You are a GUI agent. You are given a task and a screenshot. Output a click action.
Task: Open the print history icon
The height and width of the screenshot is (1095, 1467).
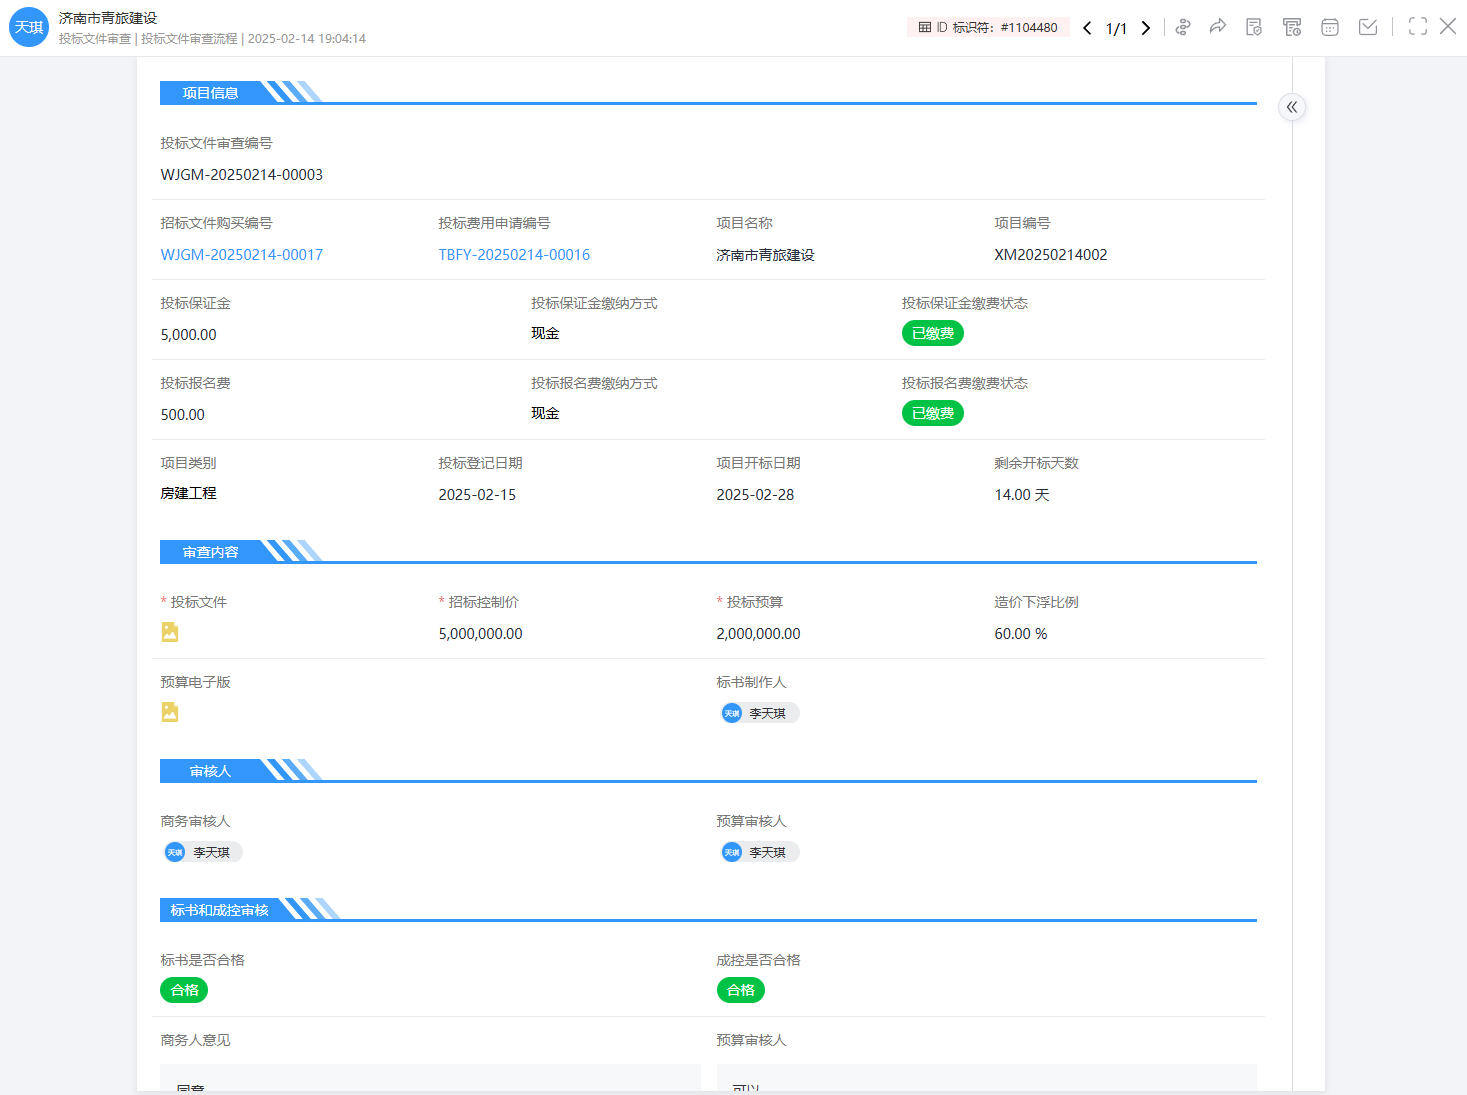coord(1292,27)
